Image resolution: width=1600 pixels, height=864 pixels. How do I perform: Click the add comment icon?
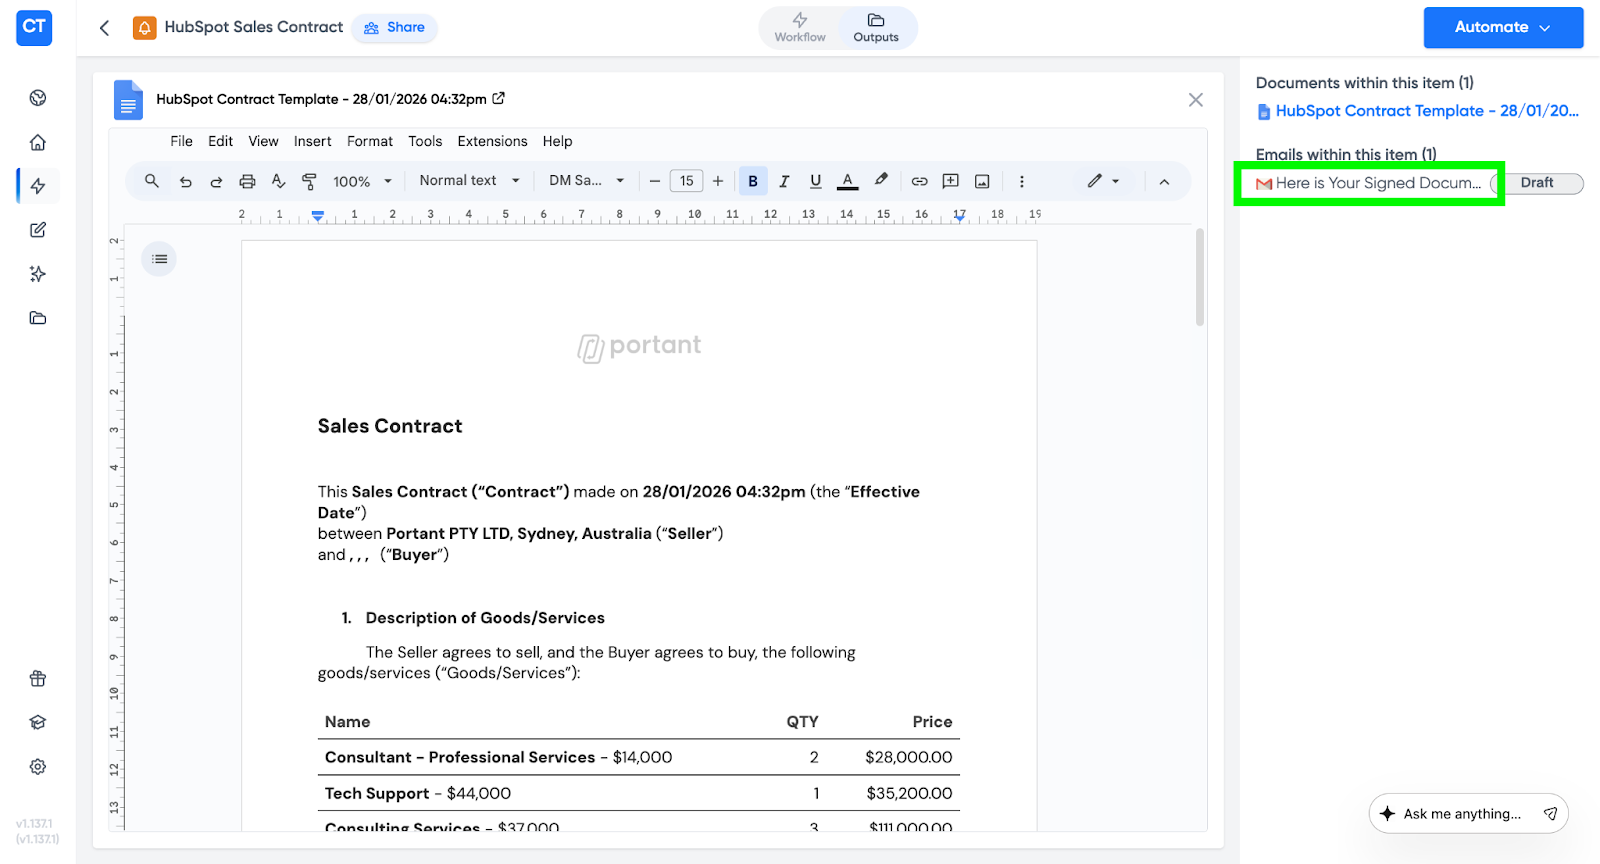[x=951, y=181]
